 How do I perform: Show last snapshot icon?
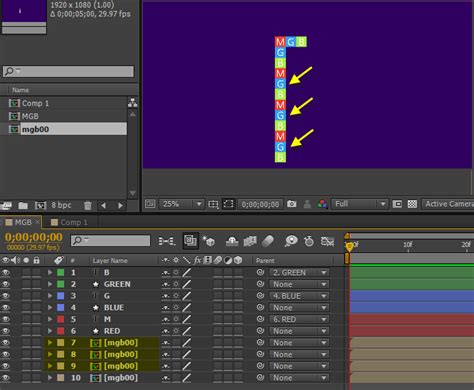coord(307,204)
